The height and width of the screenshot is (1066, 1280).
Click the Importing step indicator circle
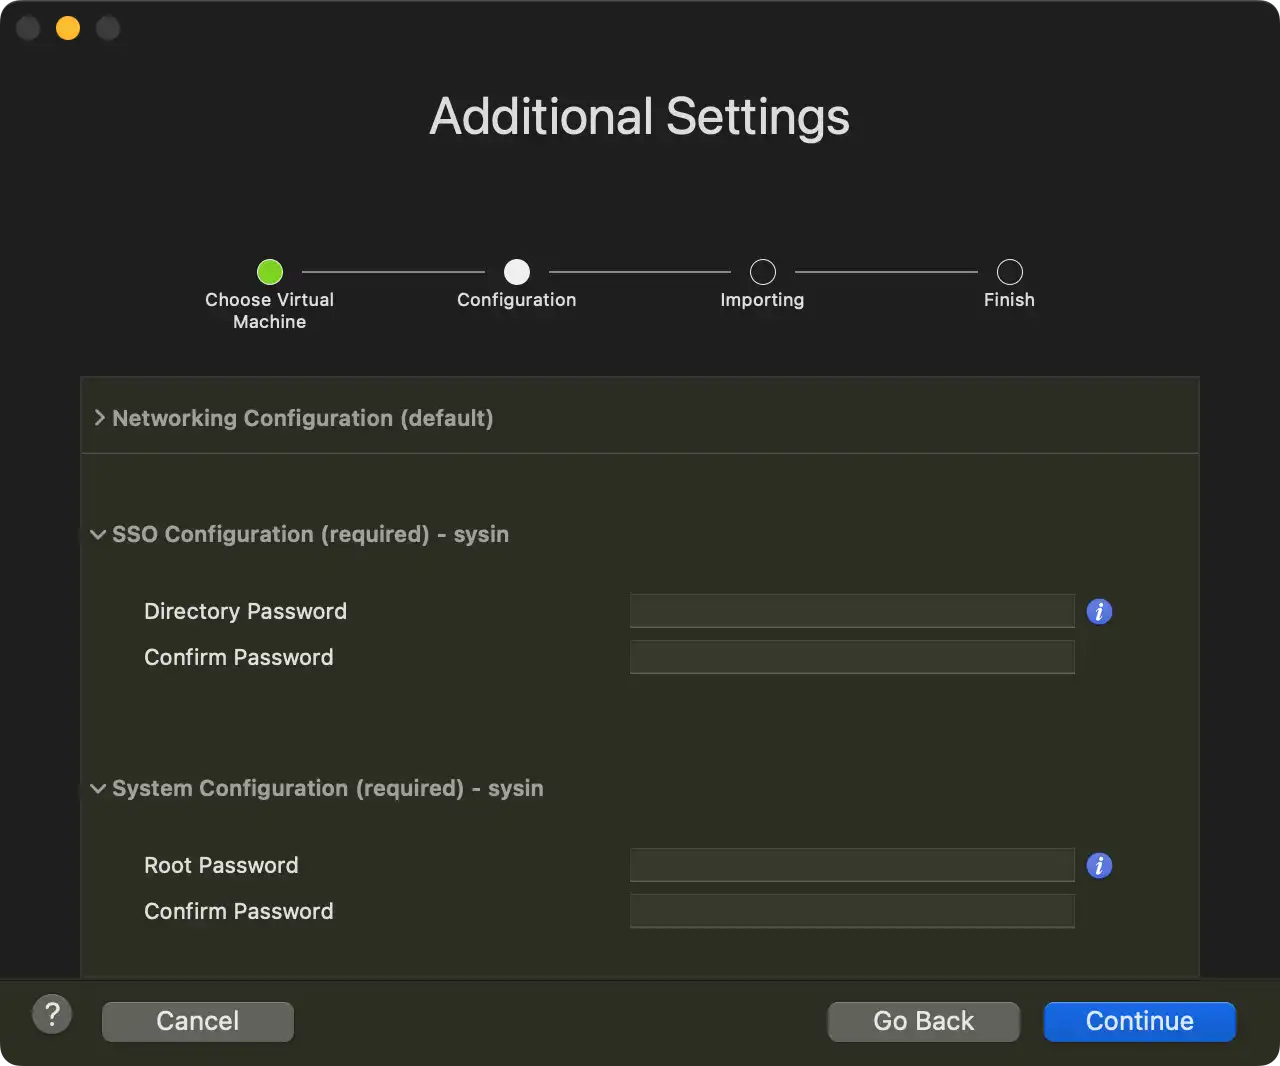click(763, 271)
